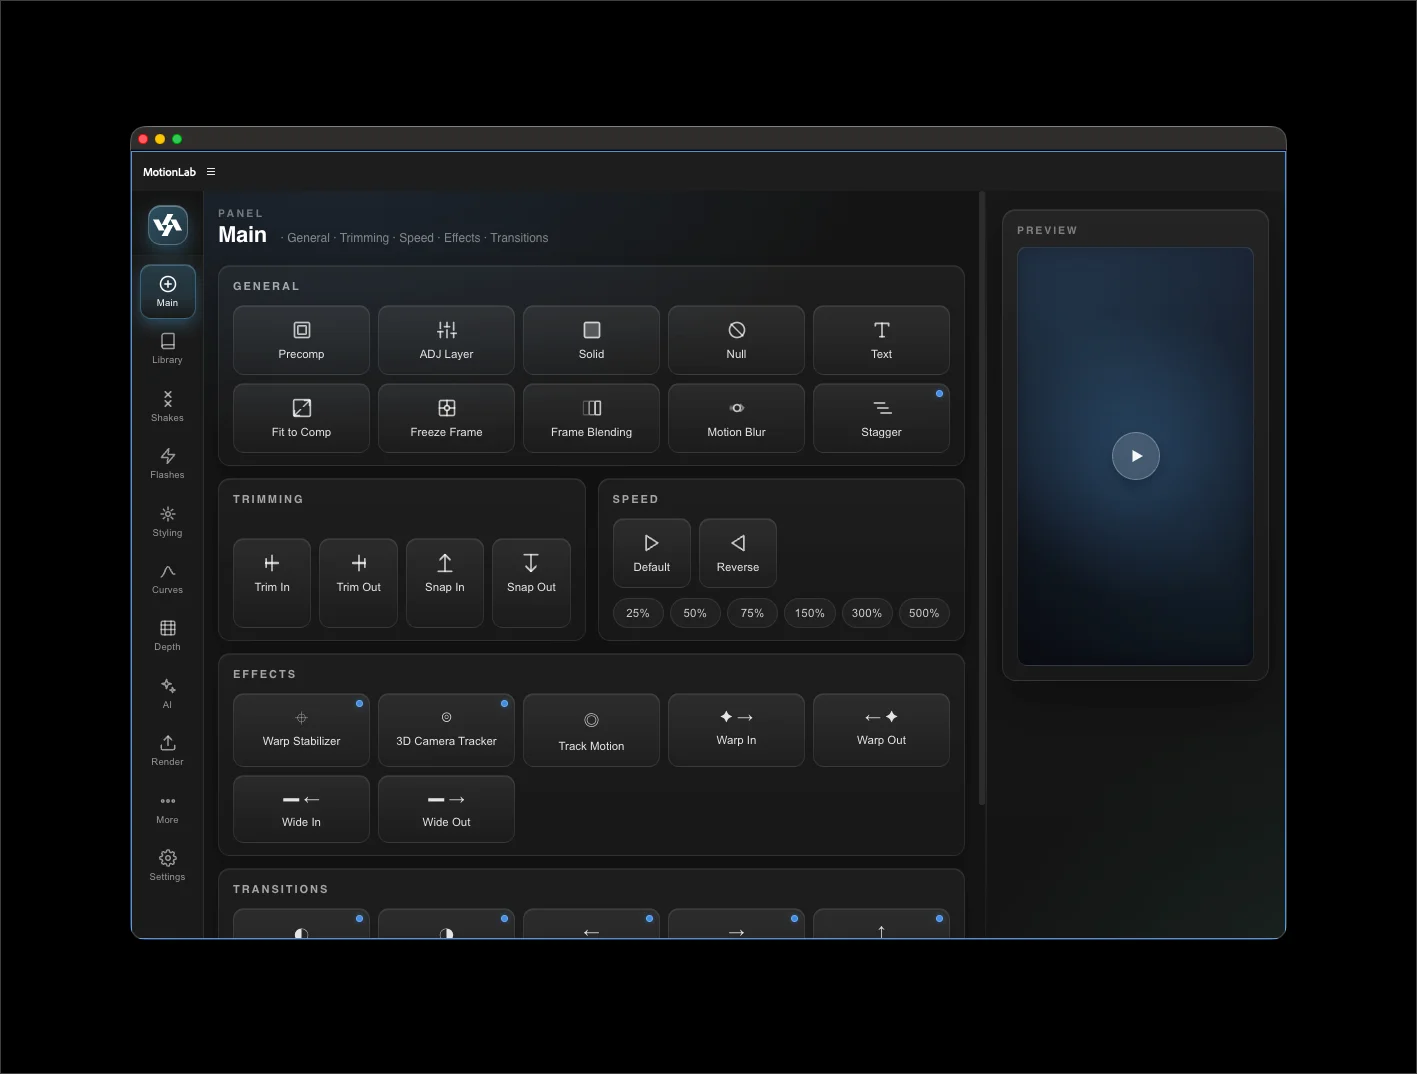Open the Render sidebar section
Screen dimensions: 1417x1074
[167, 750]
